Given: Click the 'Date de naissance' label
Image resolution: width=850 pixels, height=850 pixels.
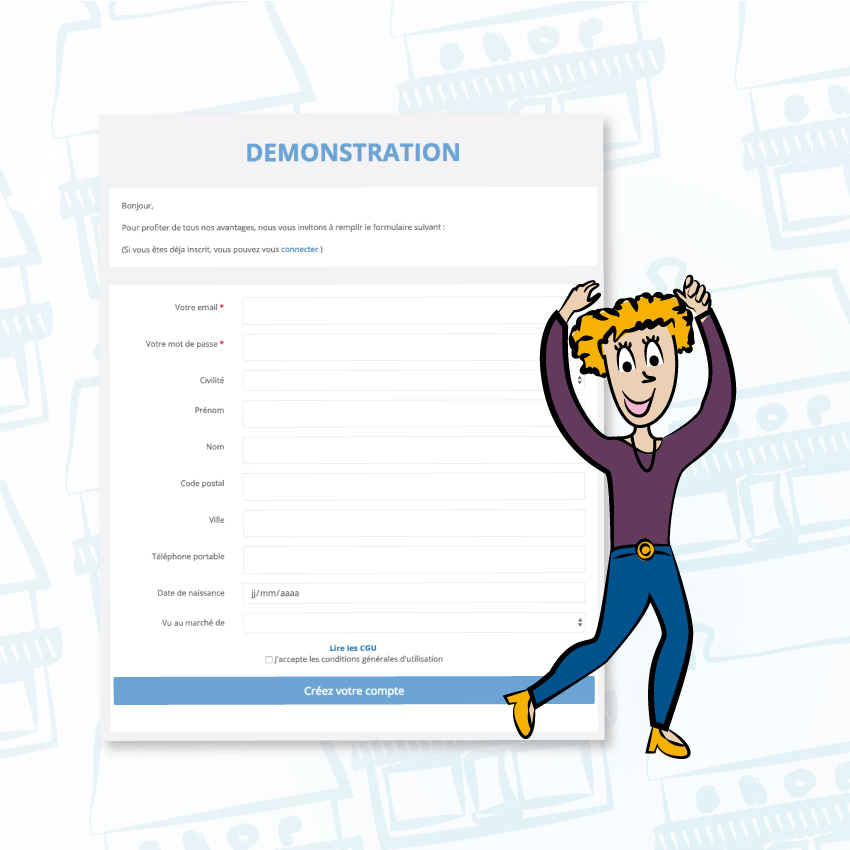Looking at the screenshot, I should [x=191, y=593].
